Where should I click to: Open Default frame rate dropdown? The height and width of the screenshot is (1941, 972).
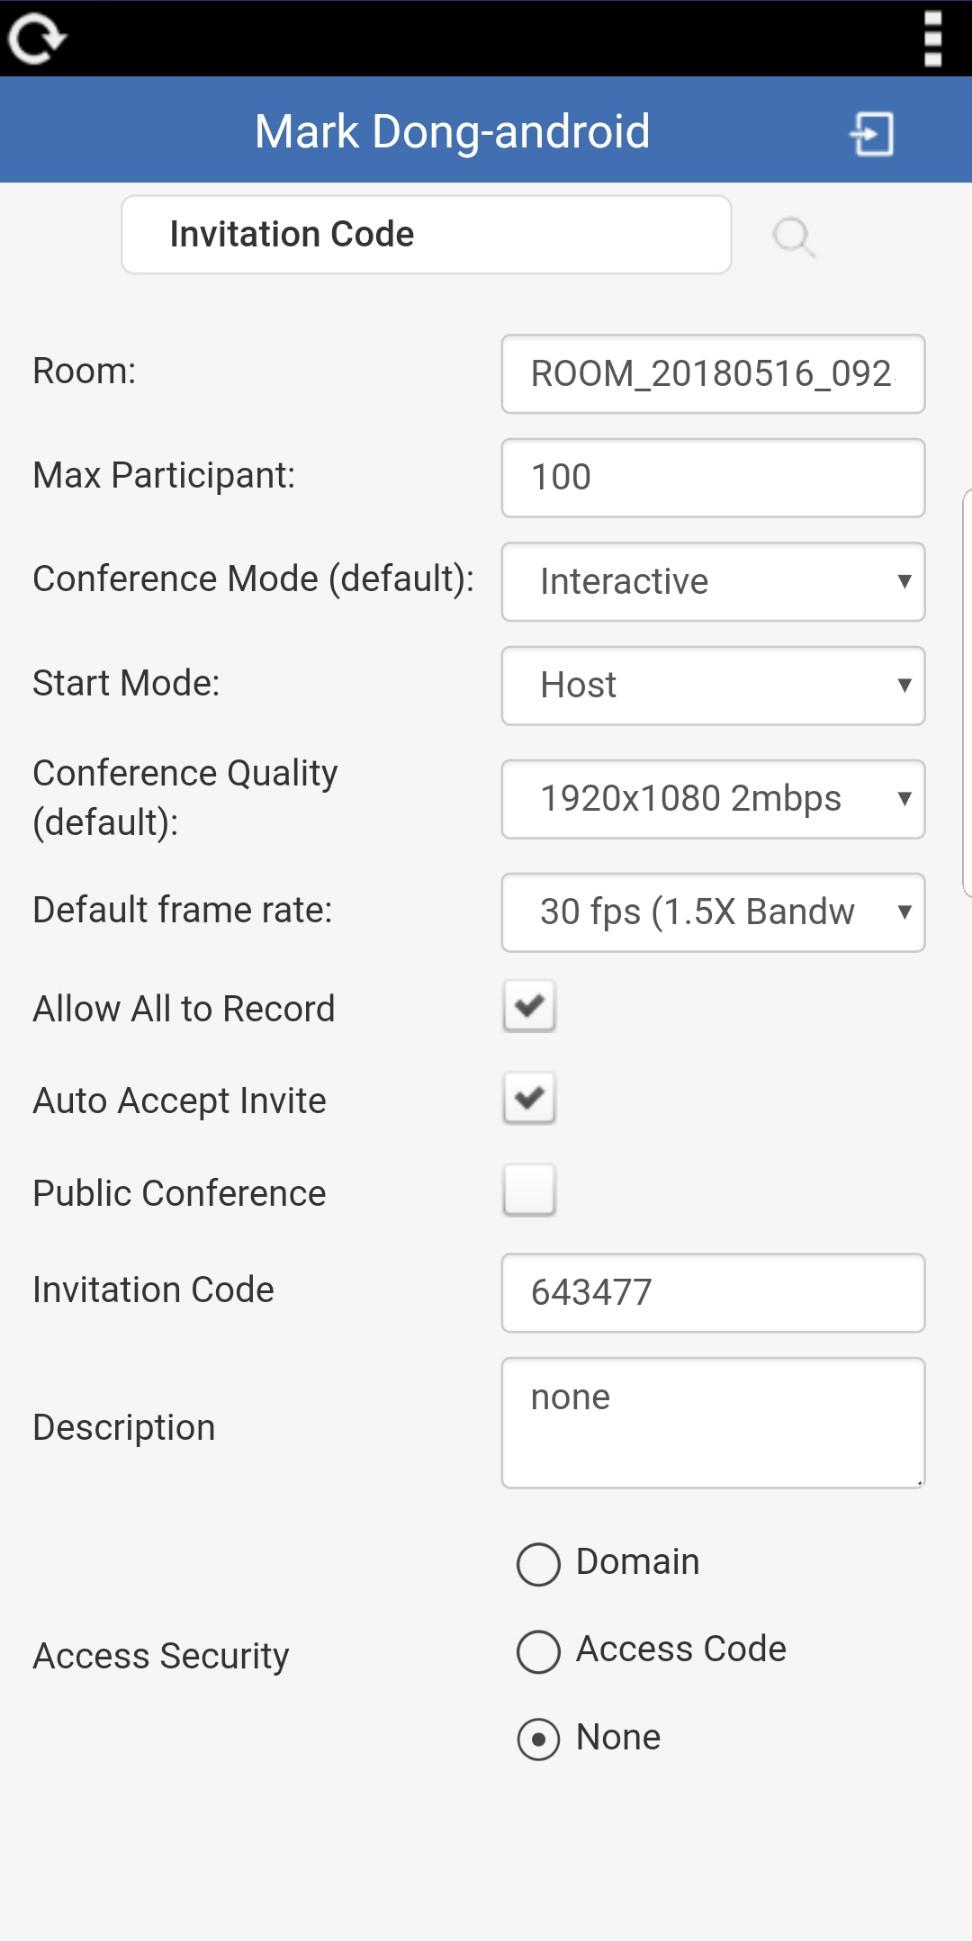tap(713, 913)
